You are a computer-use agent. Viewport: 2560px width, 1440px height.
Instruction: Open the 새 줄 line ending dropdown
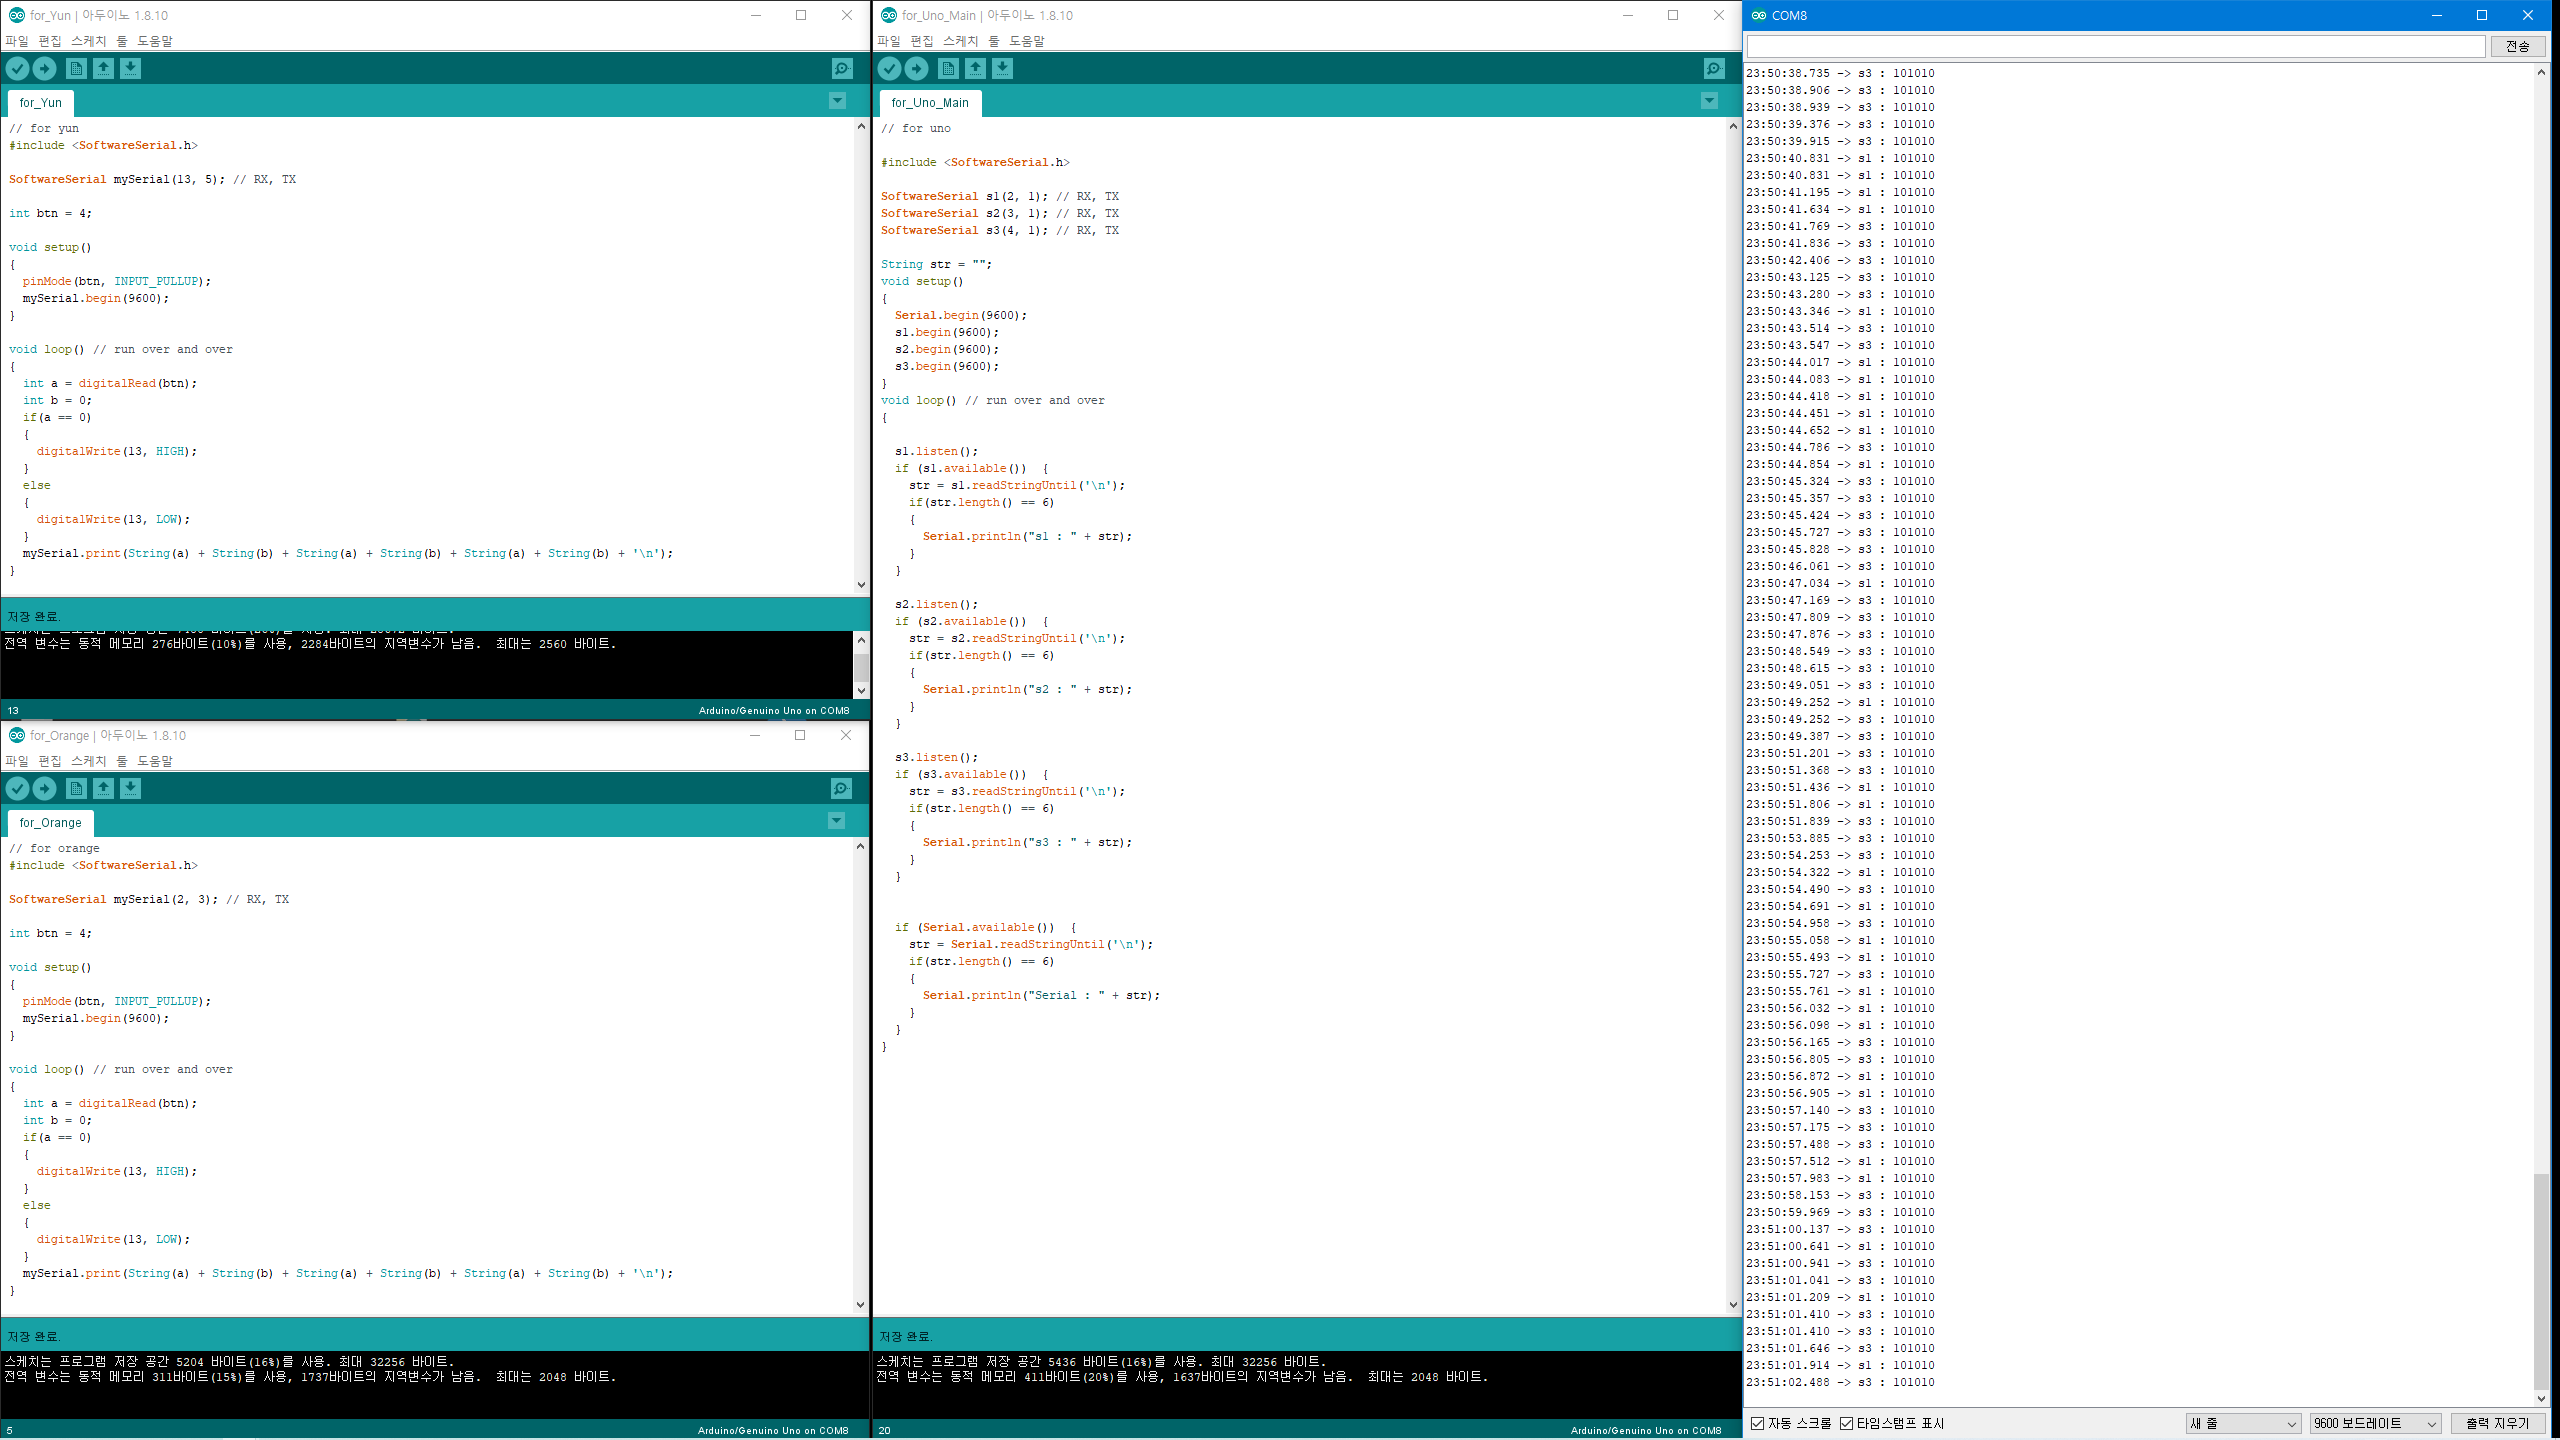pyautogui.click(x=2243, y=1423)
